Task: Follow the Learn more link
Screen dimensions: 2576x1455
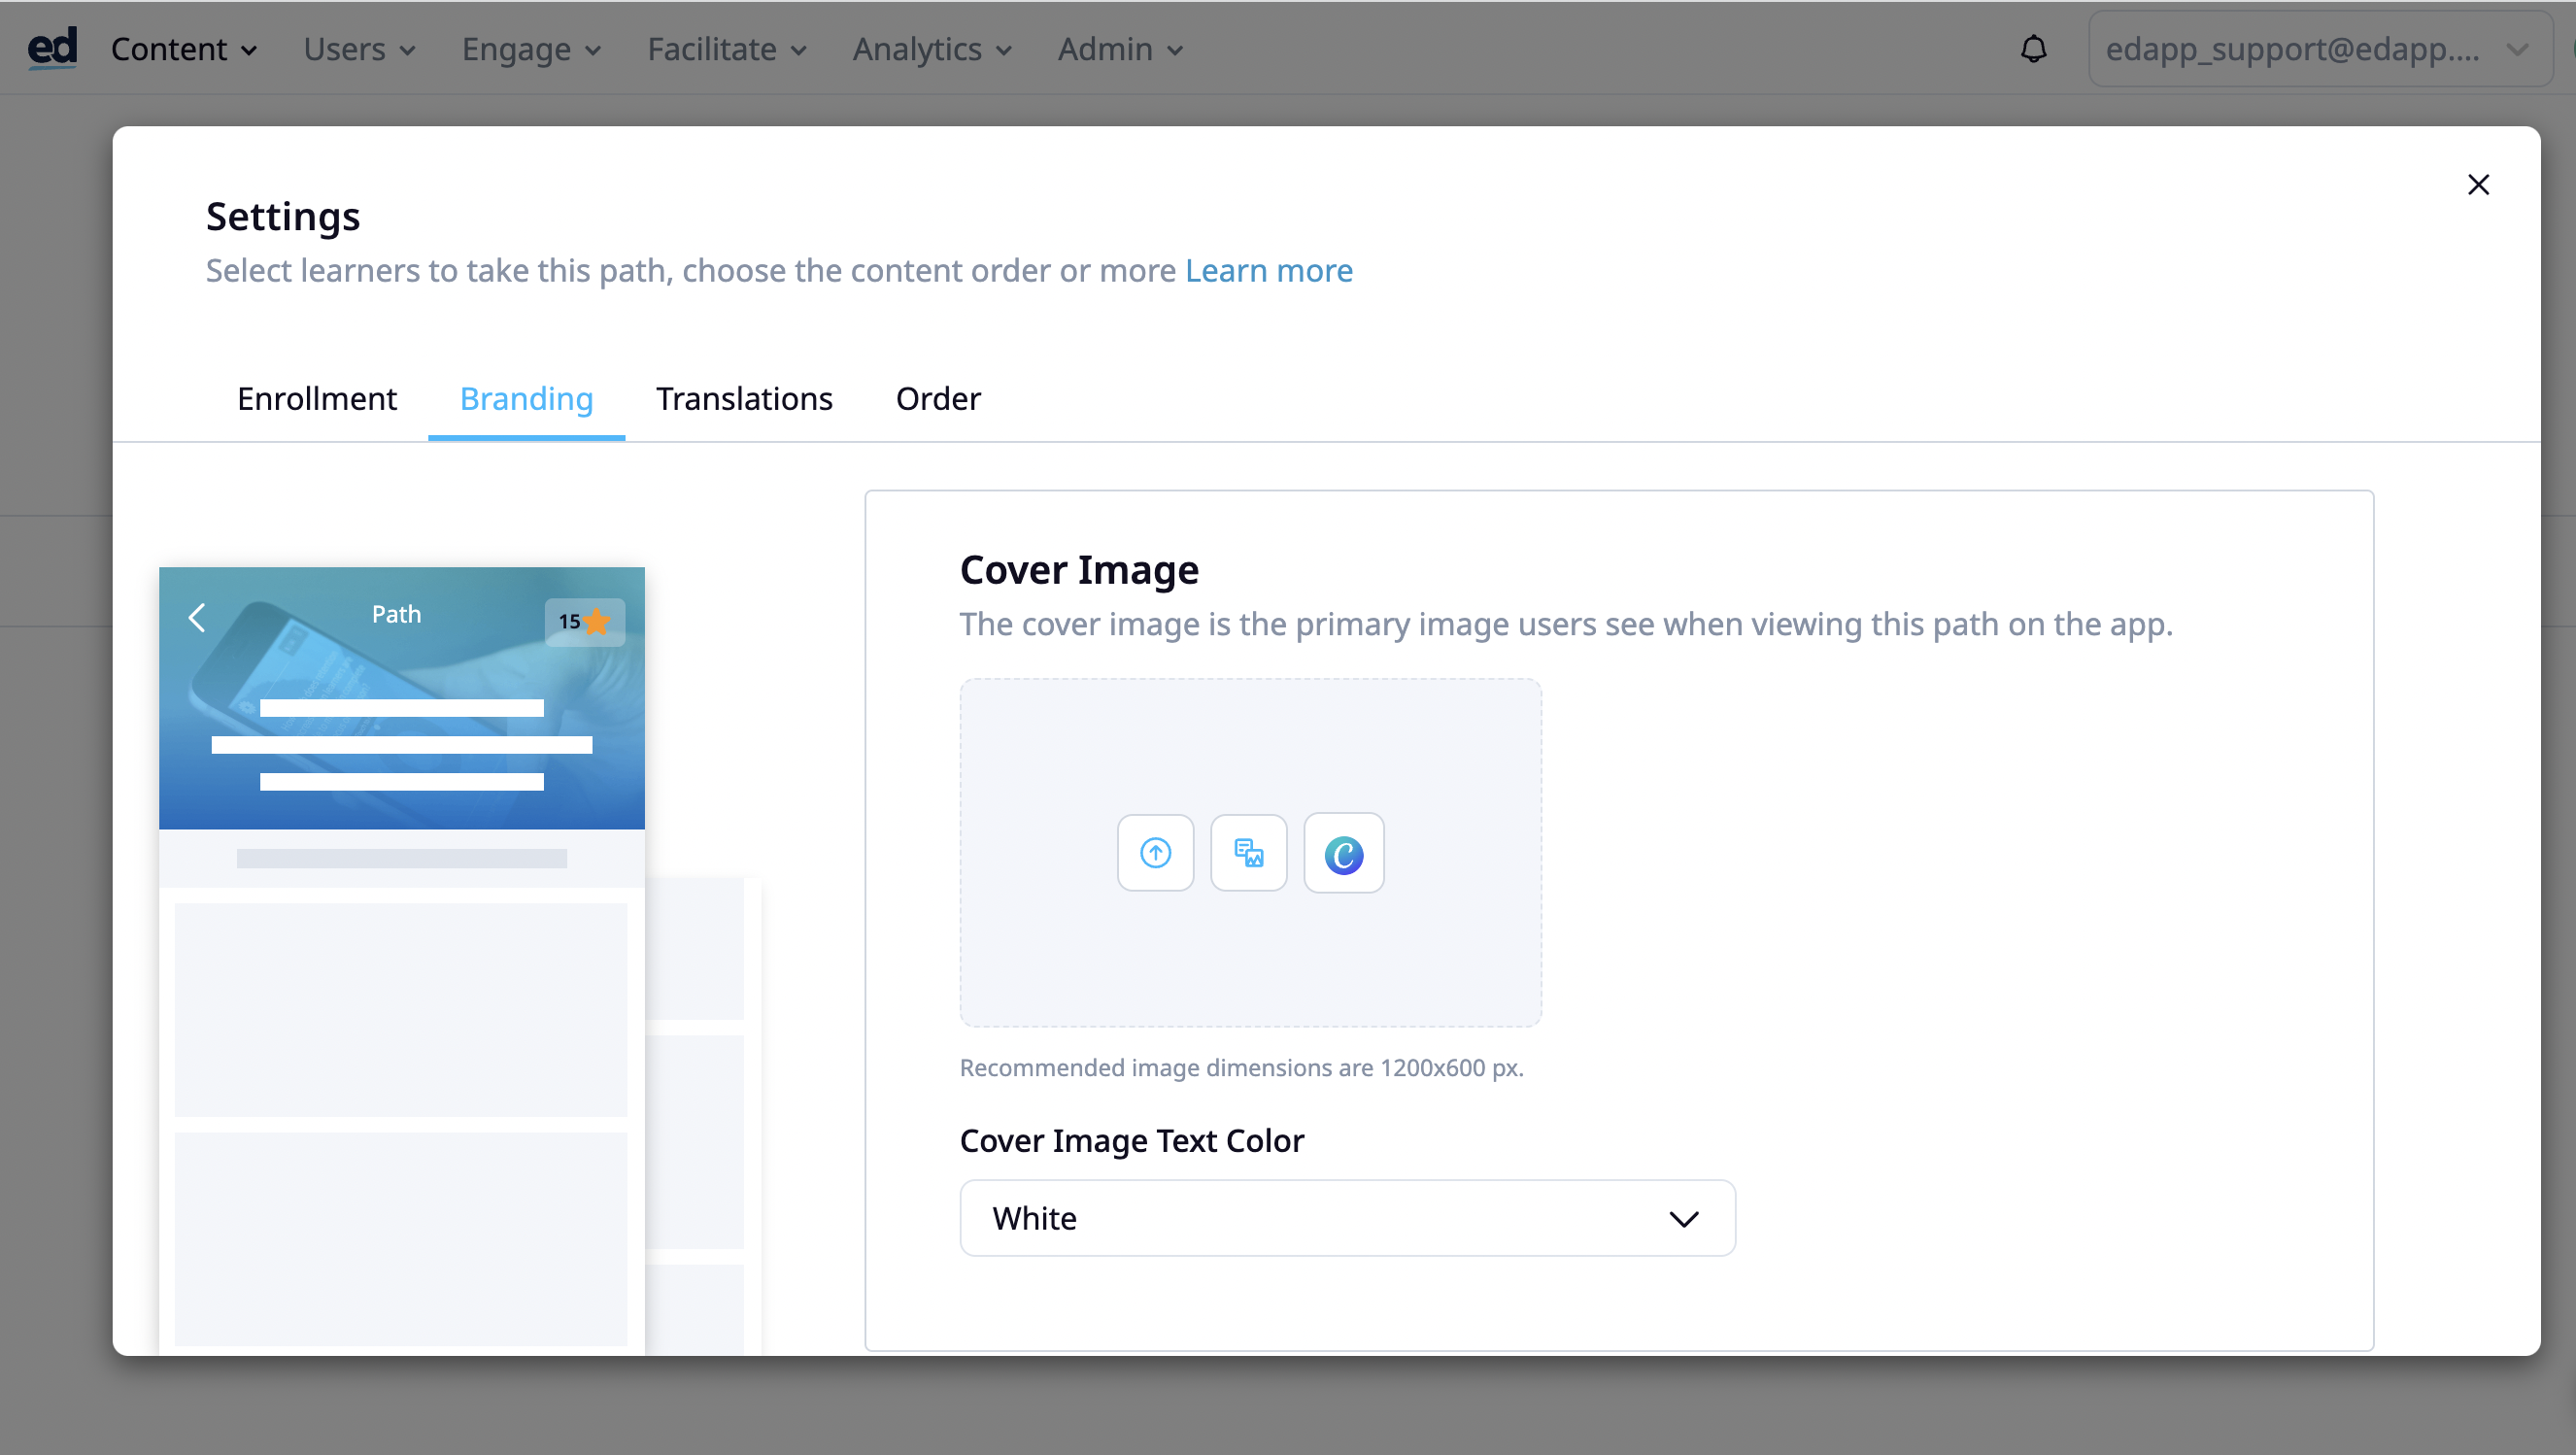Action: (1269, 271)
